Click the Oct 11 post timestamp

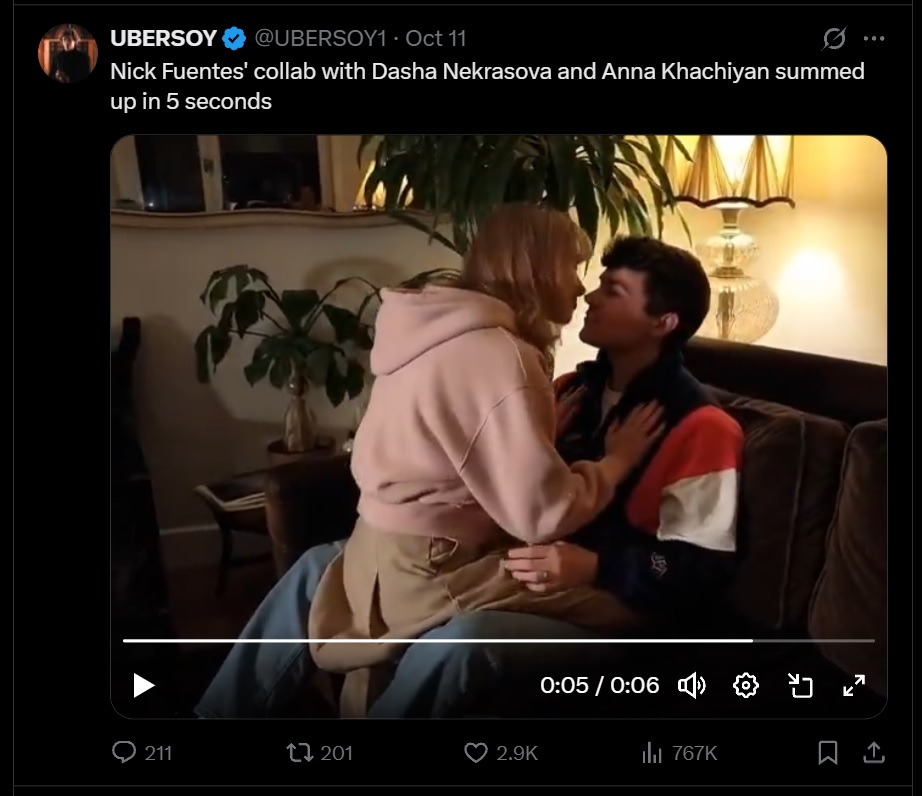pyautogui.click(x=436, y=38)
